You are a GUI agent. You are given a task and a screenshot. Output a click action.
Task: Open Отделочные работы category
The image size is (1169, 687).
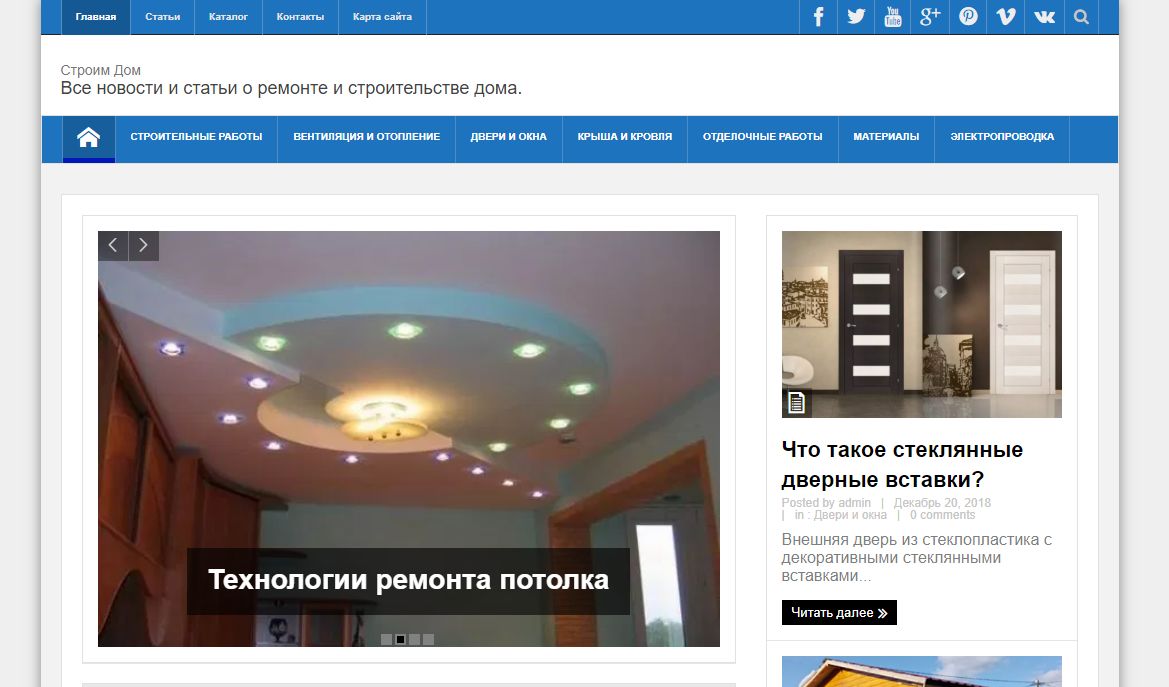click(x=763, y=137)
